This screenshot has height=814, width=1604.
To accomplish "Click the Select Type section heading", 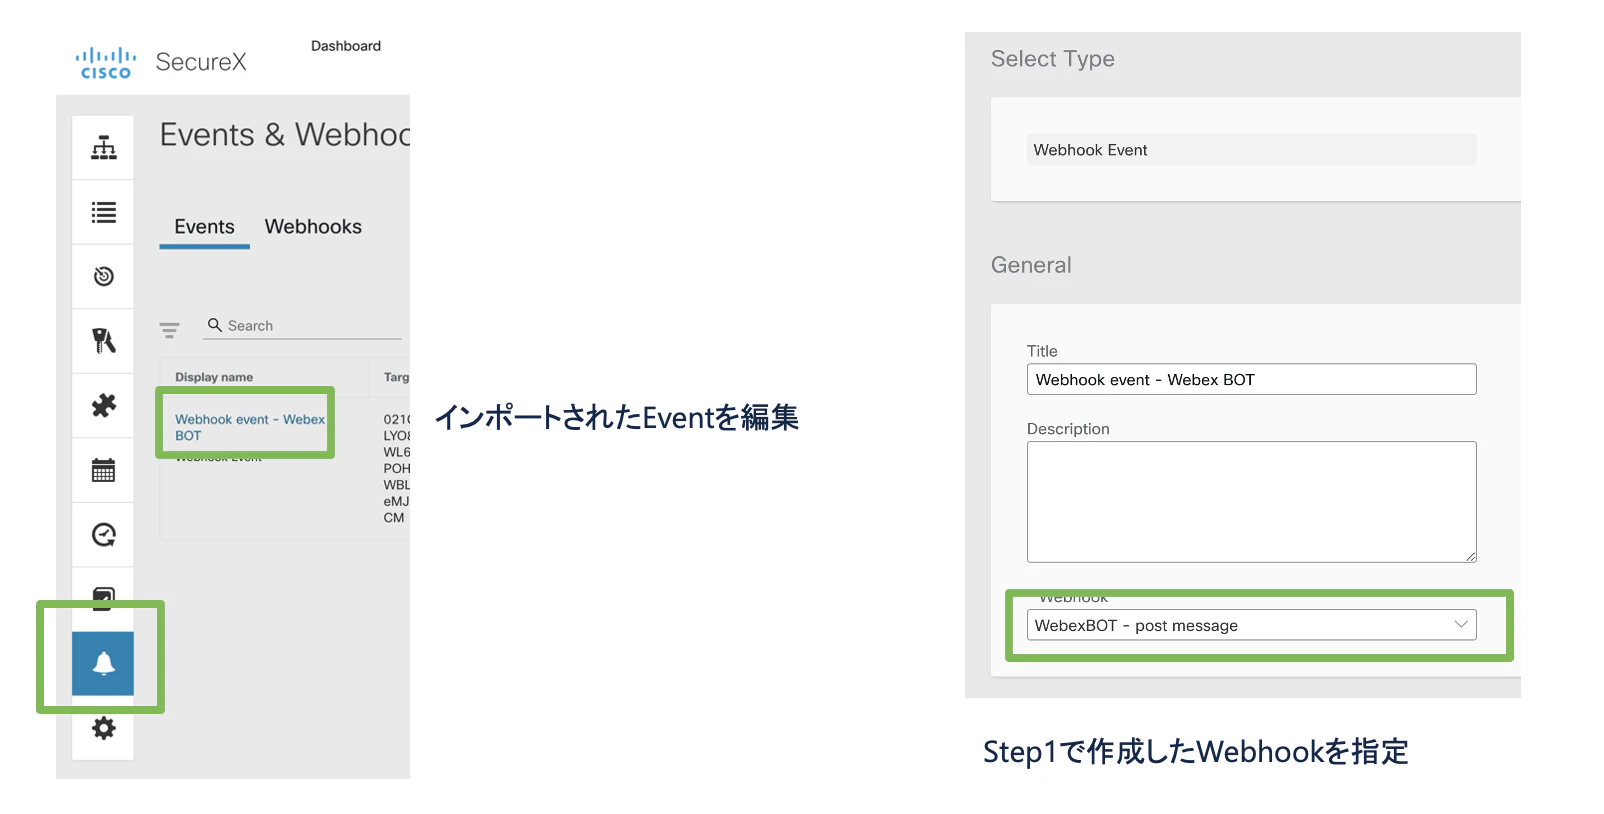I will coord(1053,59).
